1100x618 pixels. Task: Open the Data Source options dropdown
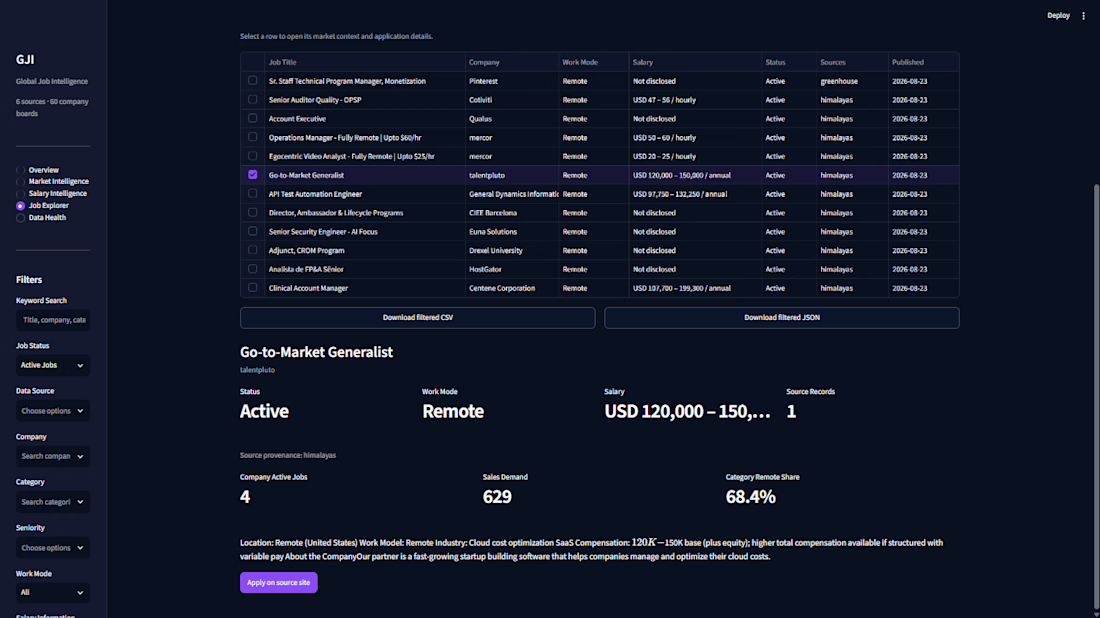[53, 411]
